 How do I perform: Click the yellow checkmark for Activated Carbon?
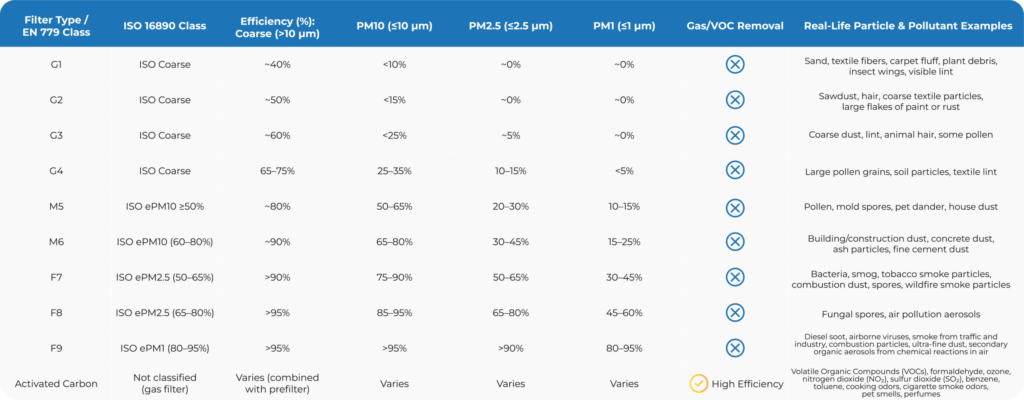click(699, 383)
